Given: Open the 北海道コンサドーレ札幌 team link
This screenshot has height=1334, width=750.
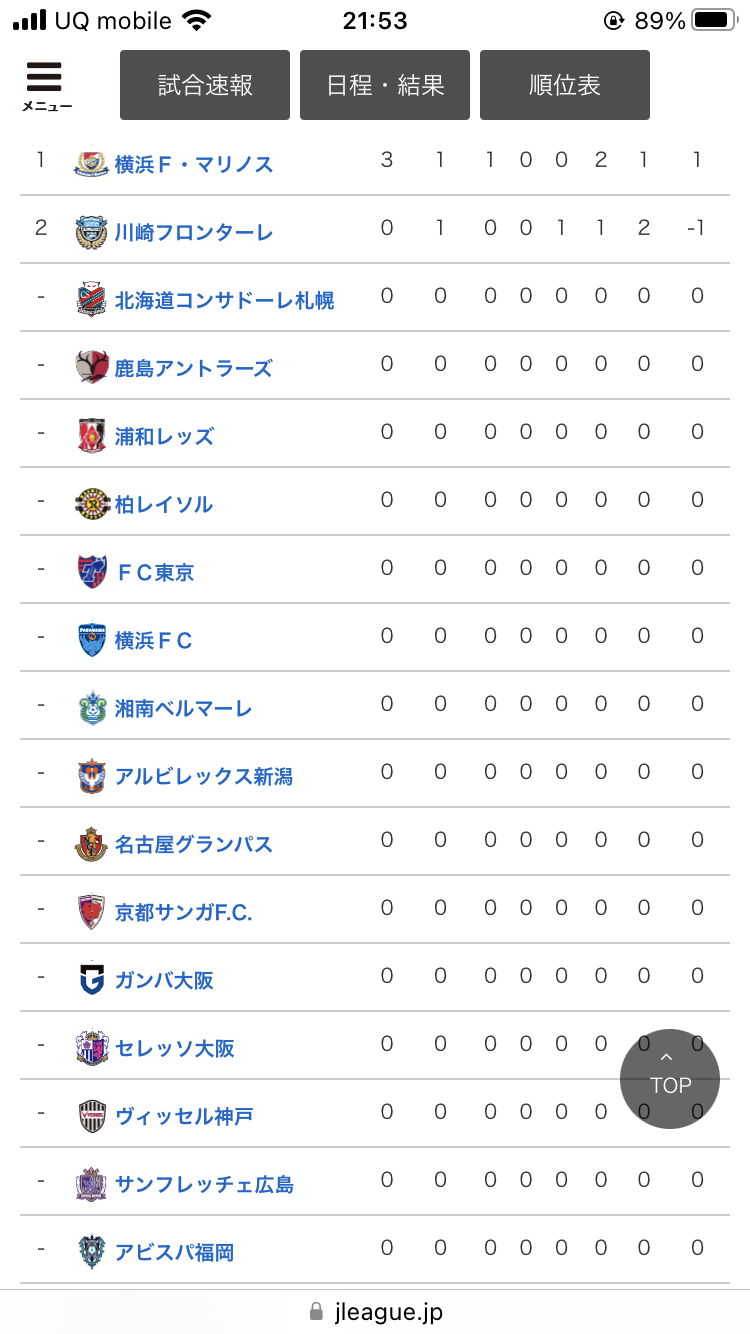Looking at the screenshot, I should pos(224,300).
